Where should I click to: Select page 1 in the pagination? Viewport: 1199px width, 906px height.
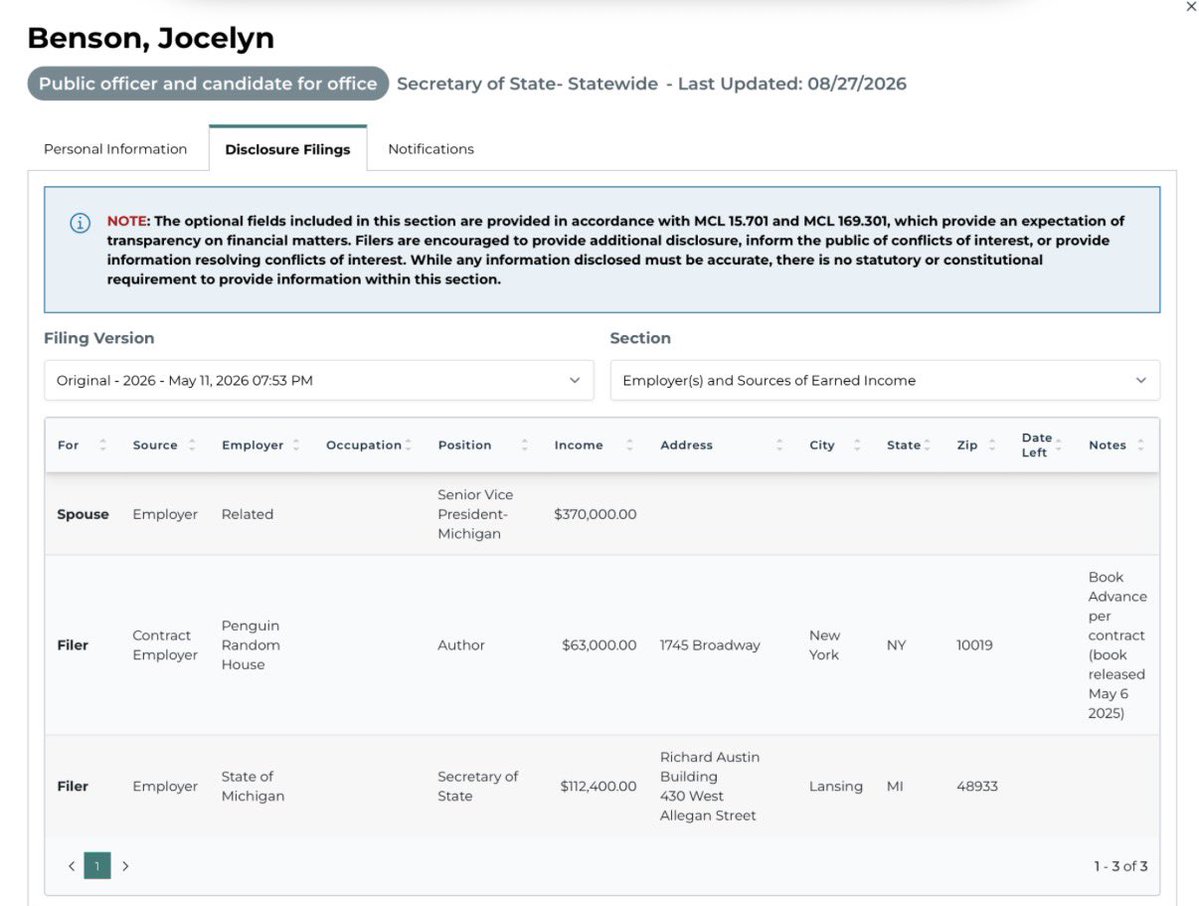[97, 866]
